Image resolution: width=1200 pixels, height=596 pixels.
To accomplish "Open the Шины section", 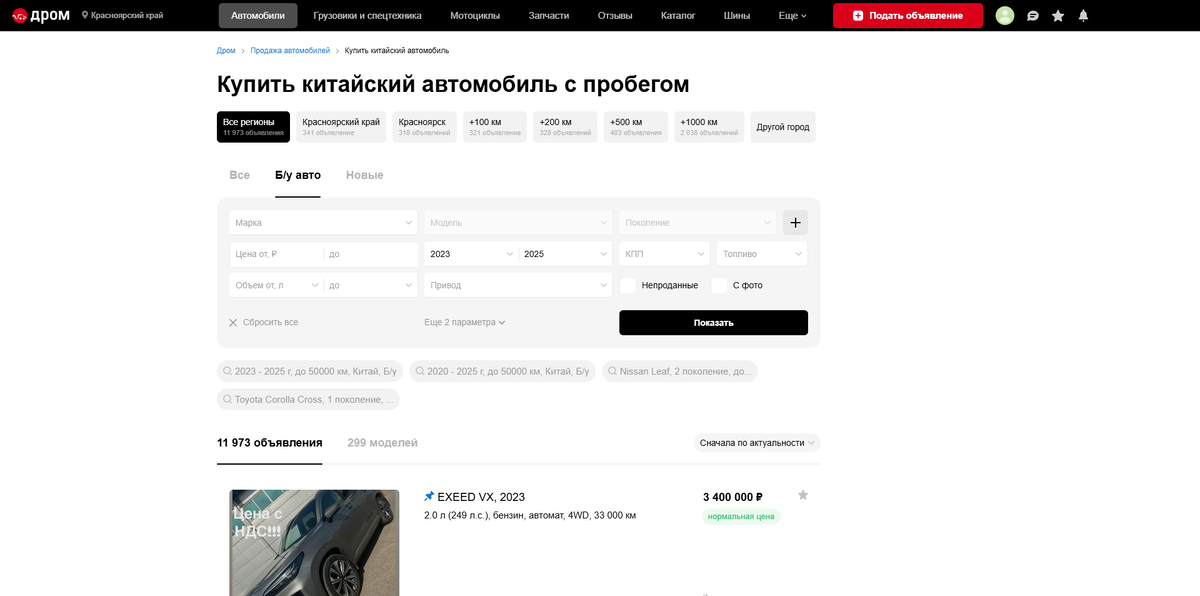I will point(737,15).
